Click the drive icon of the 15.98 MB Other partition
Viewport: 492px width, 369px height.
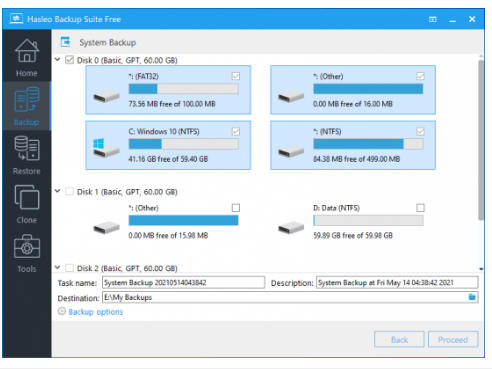(x=106, y=228)
